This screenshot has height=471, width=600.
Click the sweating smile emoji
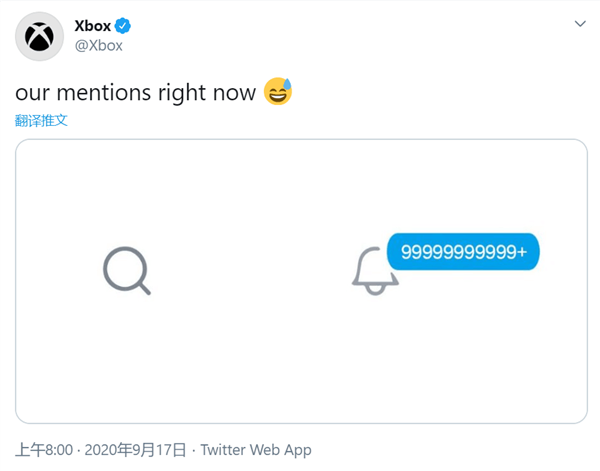278,93
